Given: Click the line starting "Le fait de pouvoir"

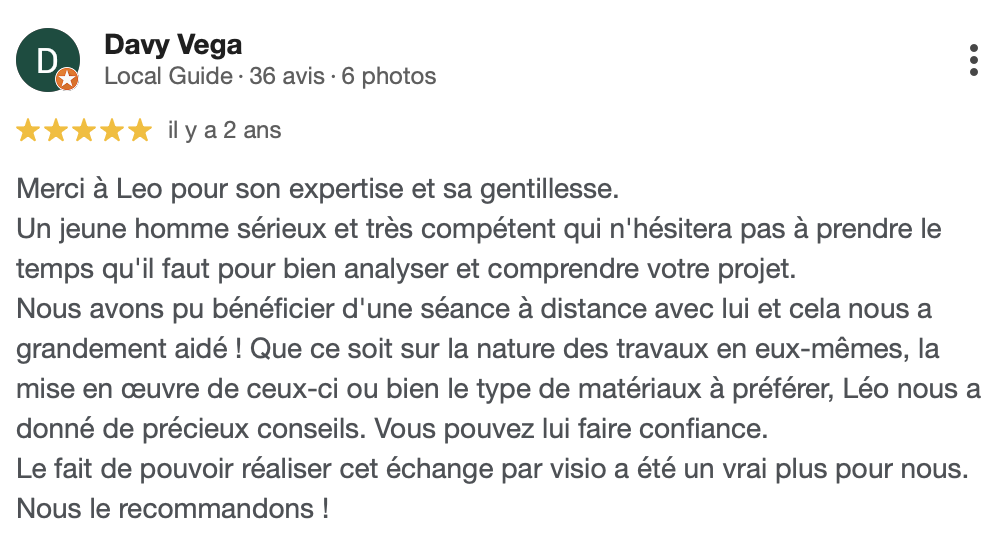Looking at the screenshot, I should 493,468.
